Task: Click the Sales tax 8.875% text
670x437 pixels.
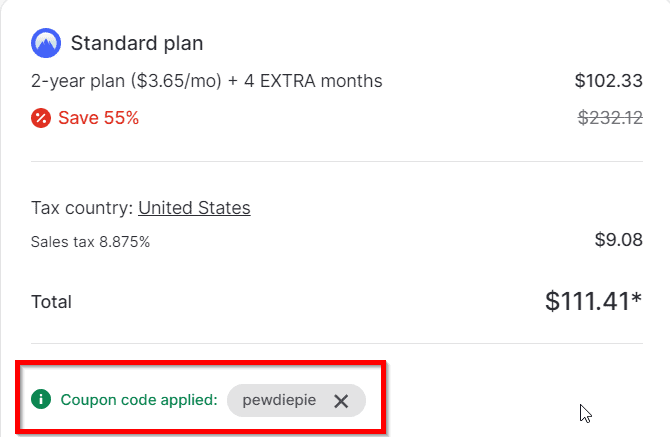Action: click(90, 241)
